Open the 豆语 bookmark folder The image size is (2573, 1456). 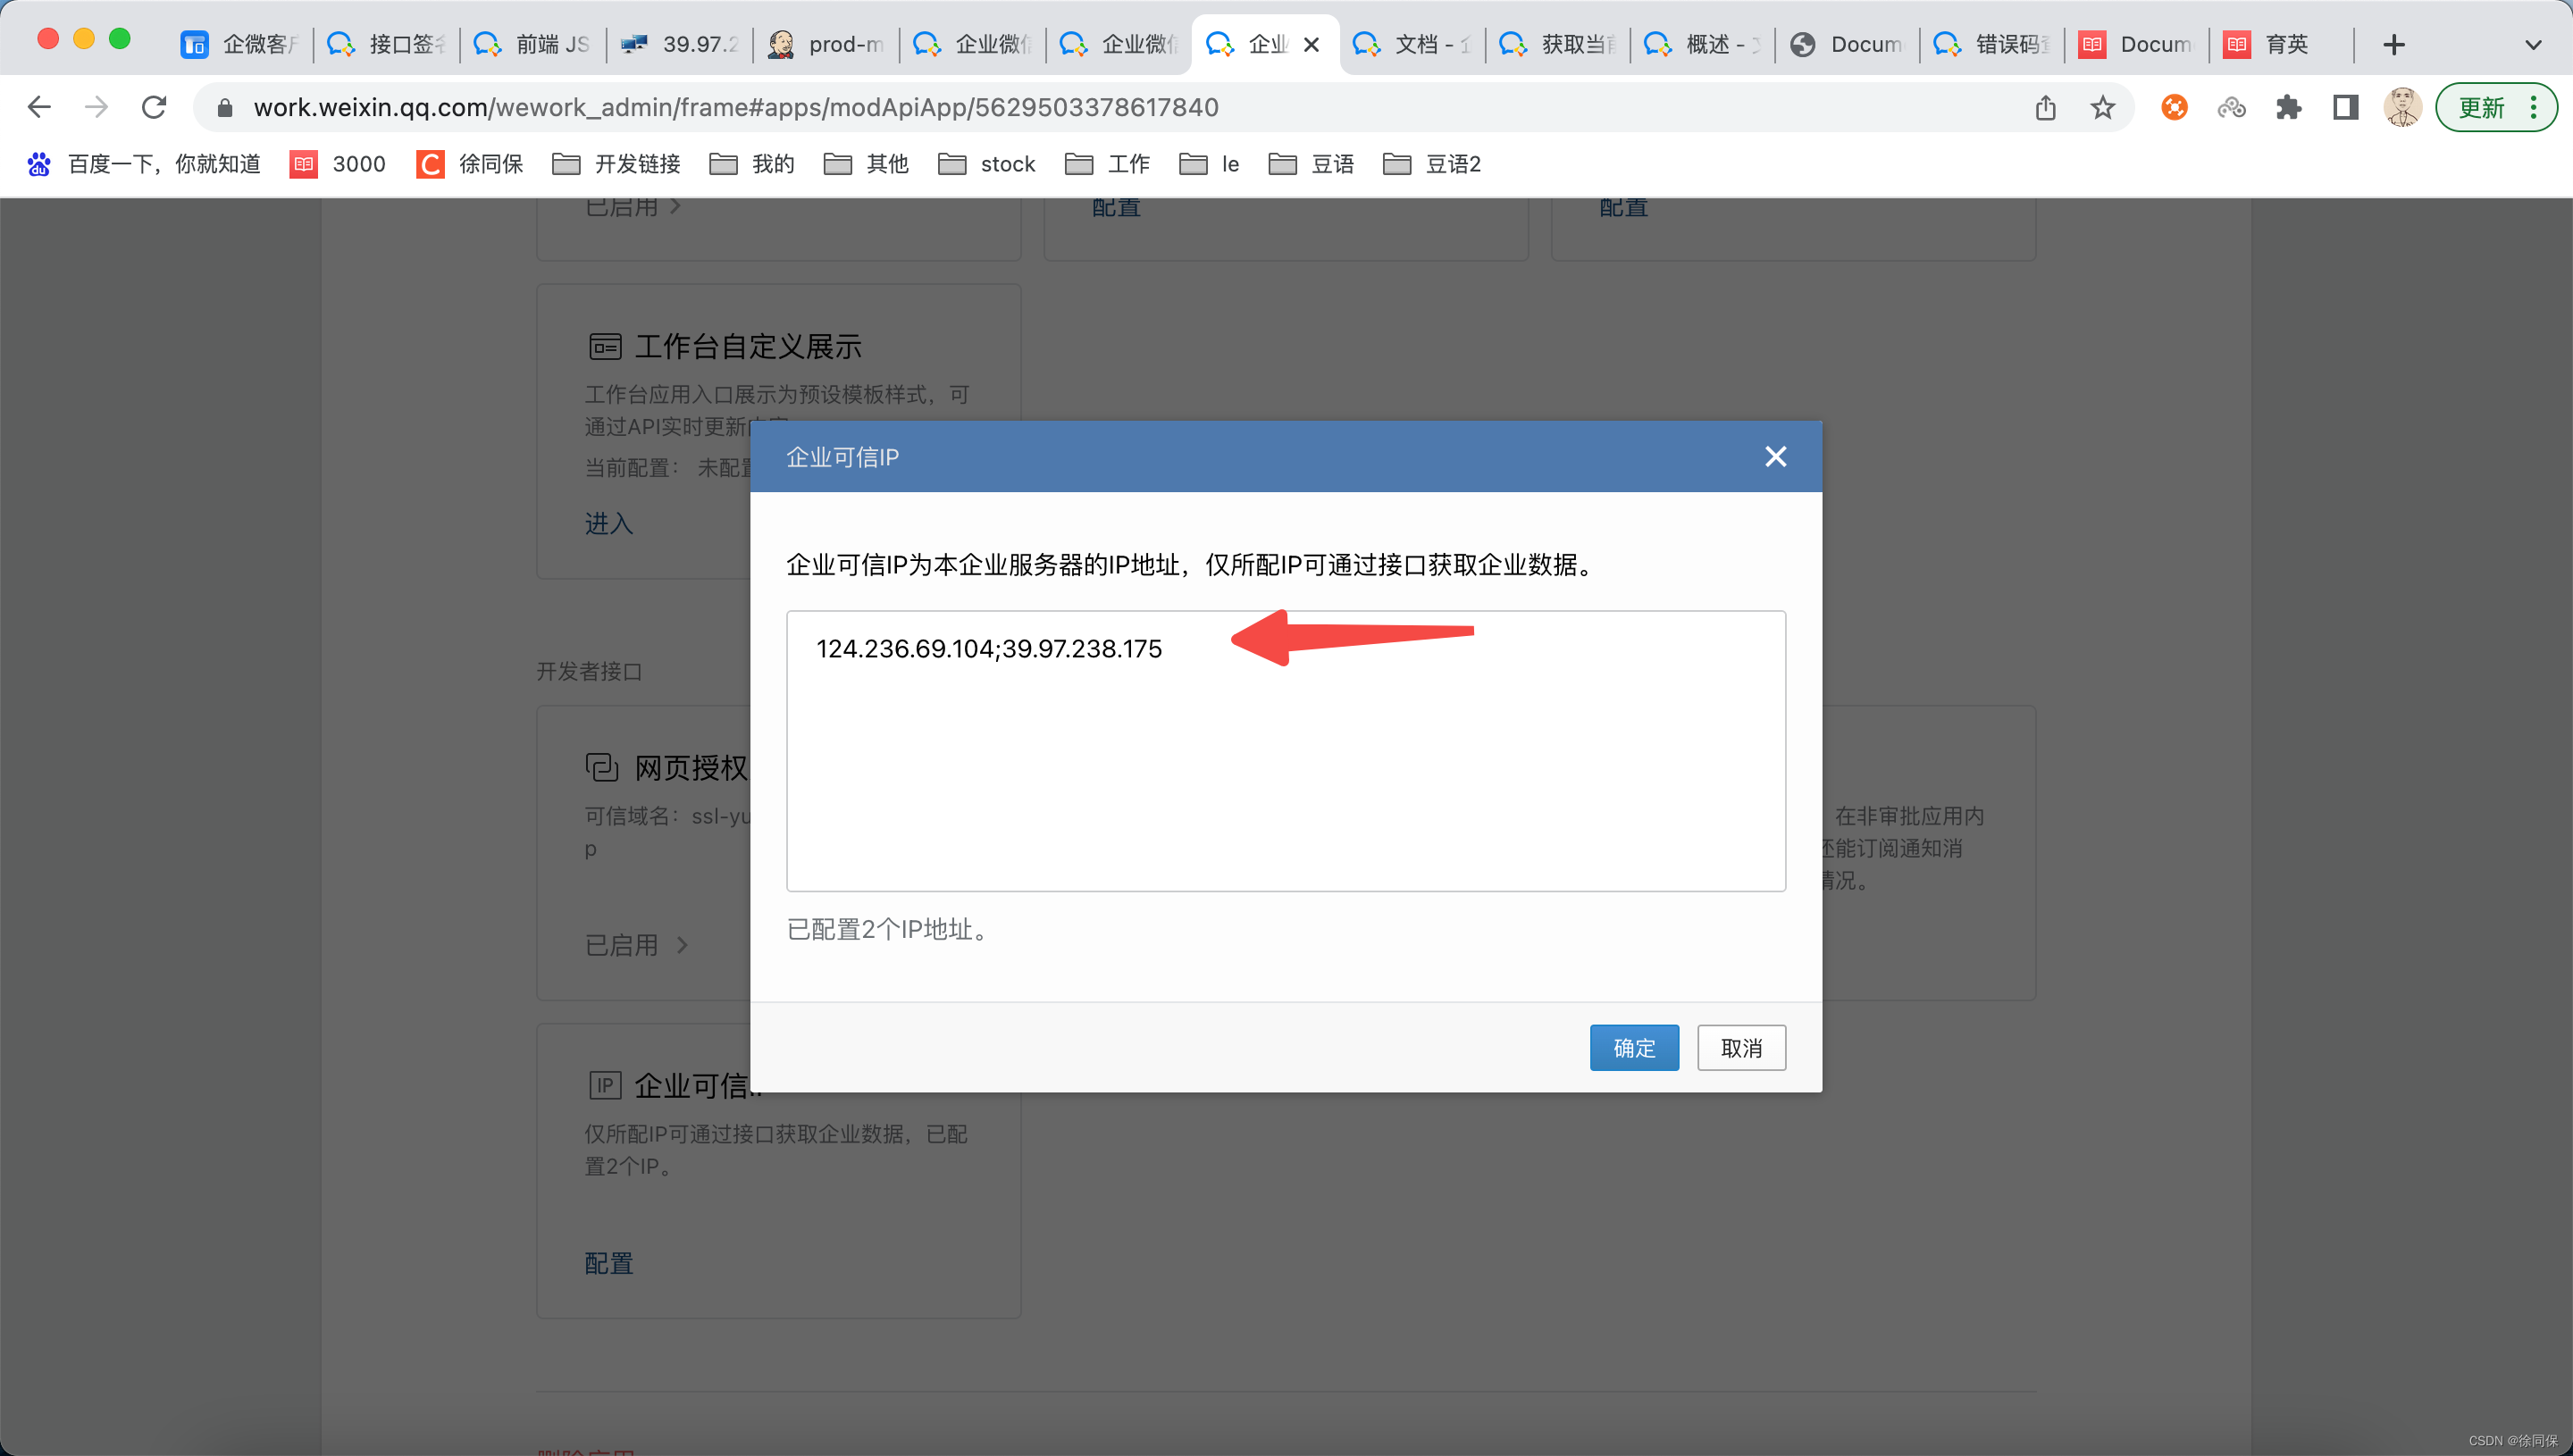pos(1311,164)
